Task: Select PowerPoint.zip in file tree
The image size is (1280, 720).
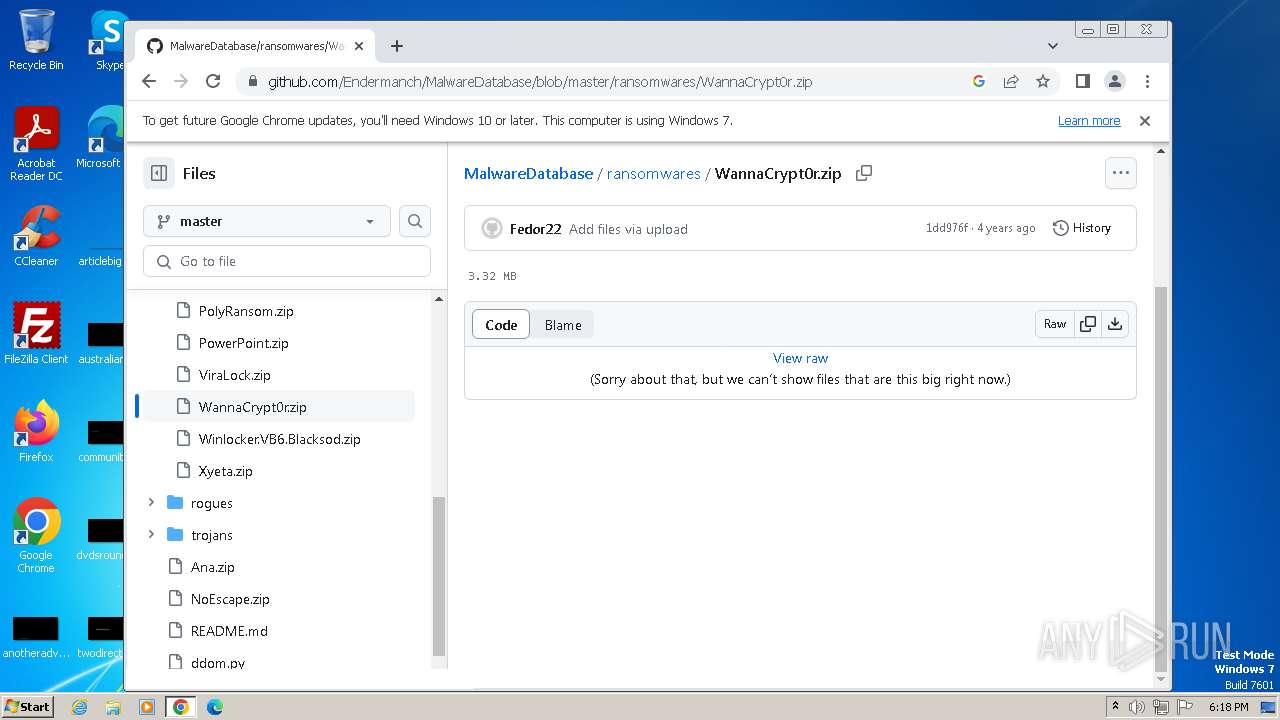Action: click(244, 343)
